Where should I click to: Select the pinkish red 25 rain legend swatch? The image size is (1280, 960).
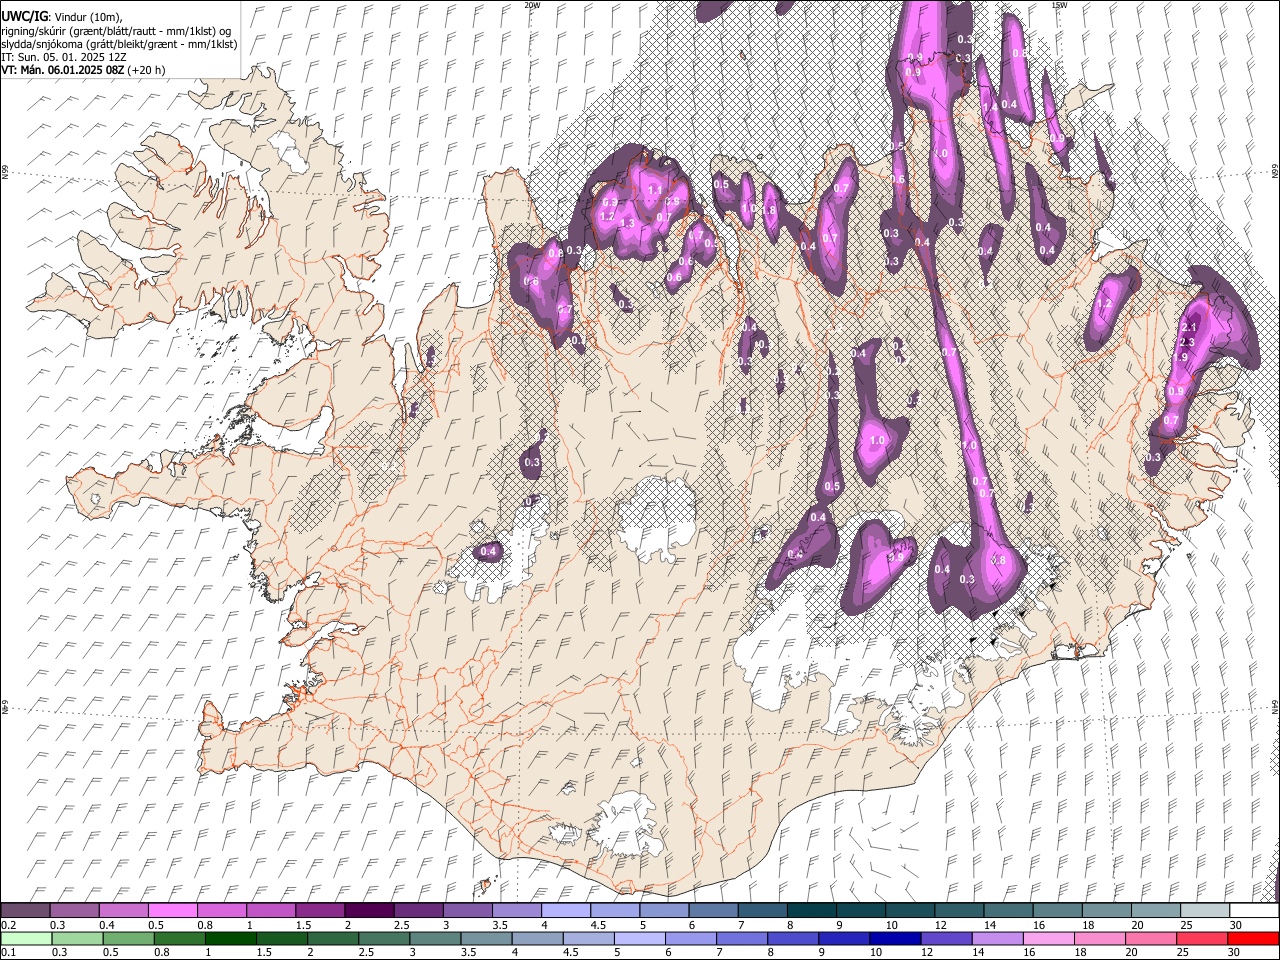pyautogui.click(x=1202, y=938)
